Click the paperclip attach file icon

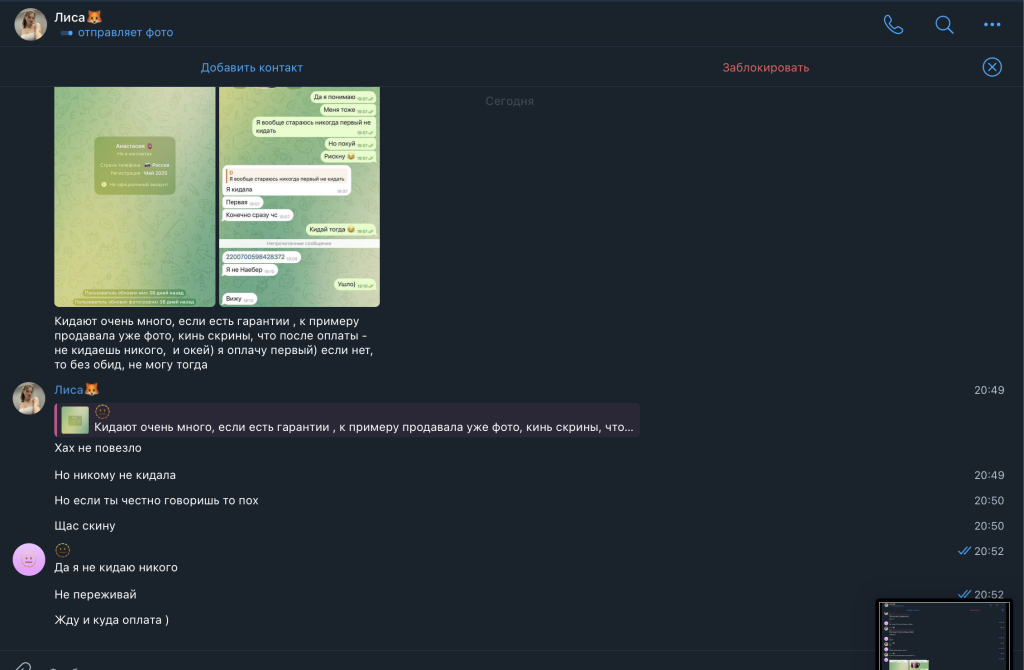pos(22,666)
